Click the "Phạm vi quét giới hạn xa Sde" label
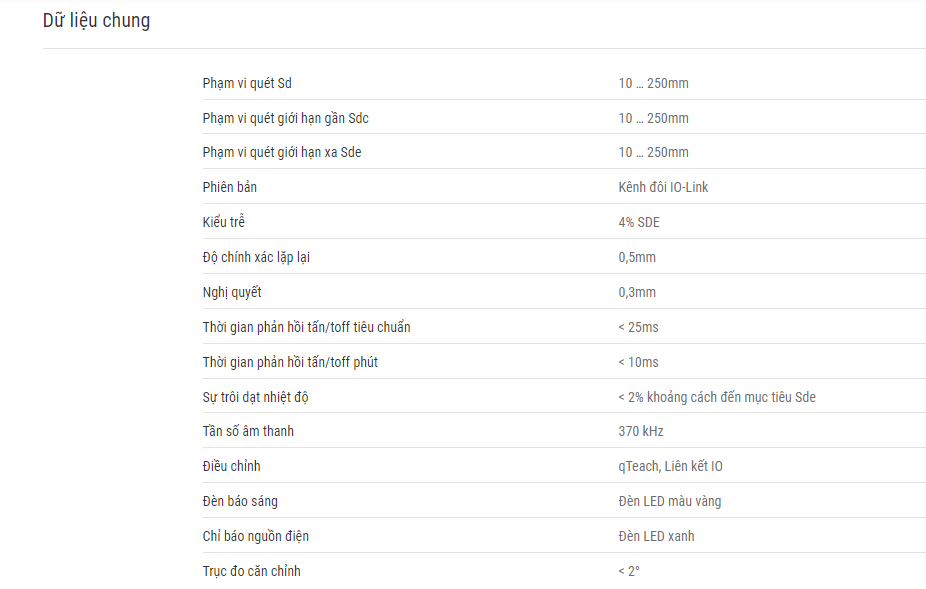 pyautogui.click(x=282, y=152)
